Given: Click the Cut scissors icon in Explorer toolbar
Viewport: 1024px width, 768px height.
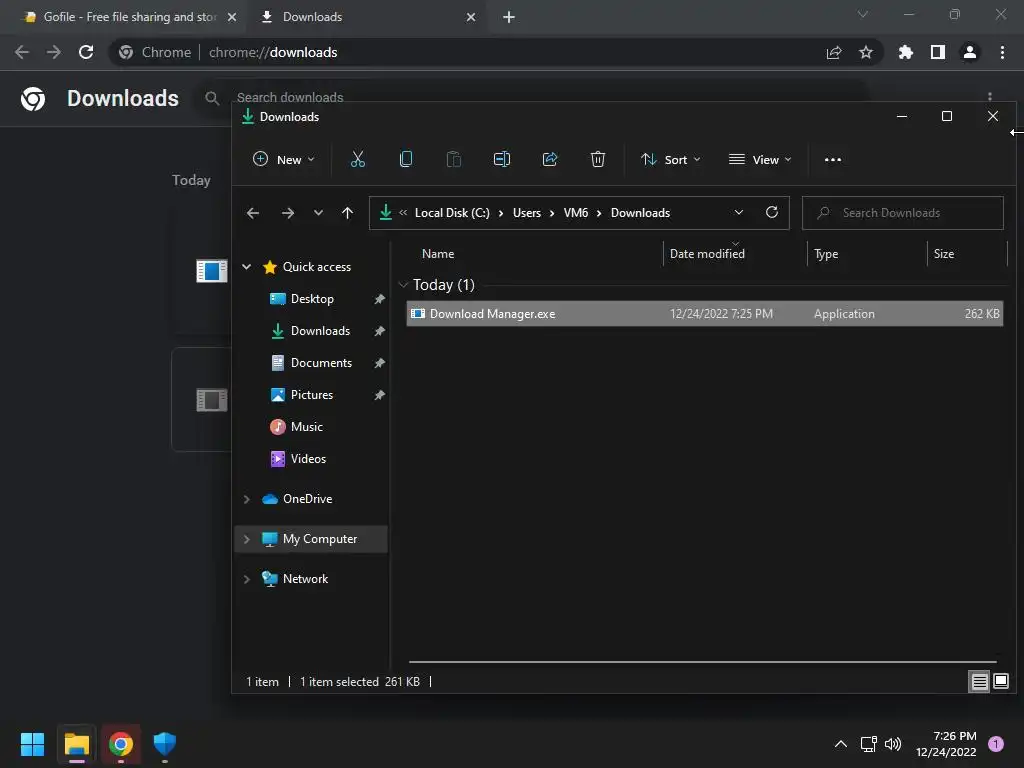Looking at the screenshot, I should pyautogui.click(x=357, y=159).
